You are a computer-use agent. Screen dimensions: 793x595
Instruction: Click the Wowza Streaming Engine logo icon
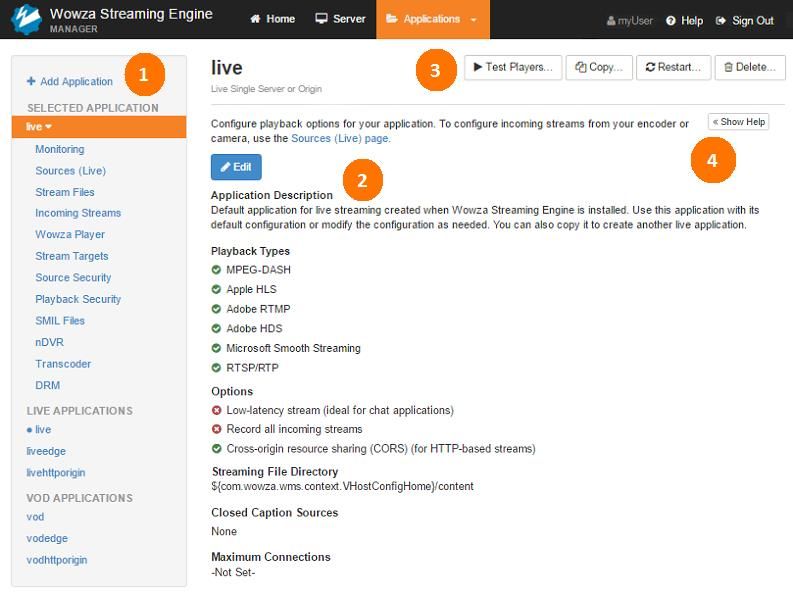pos(26,19)
